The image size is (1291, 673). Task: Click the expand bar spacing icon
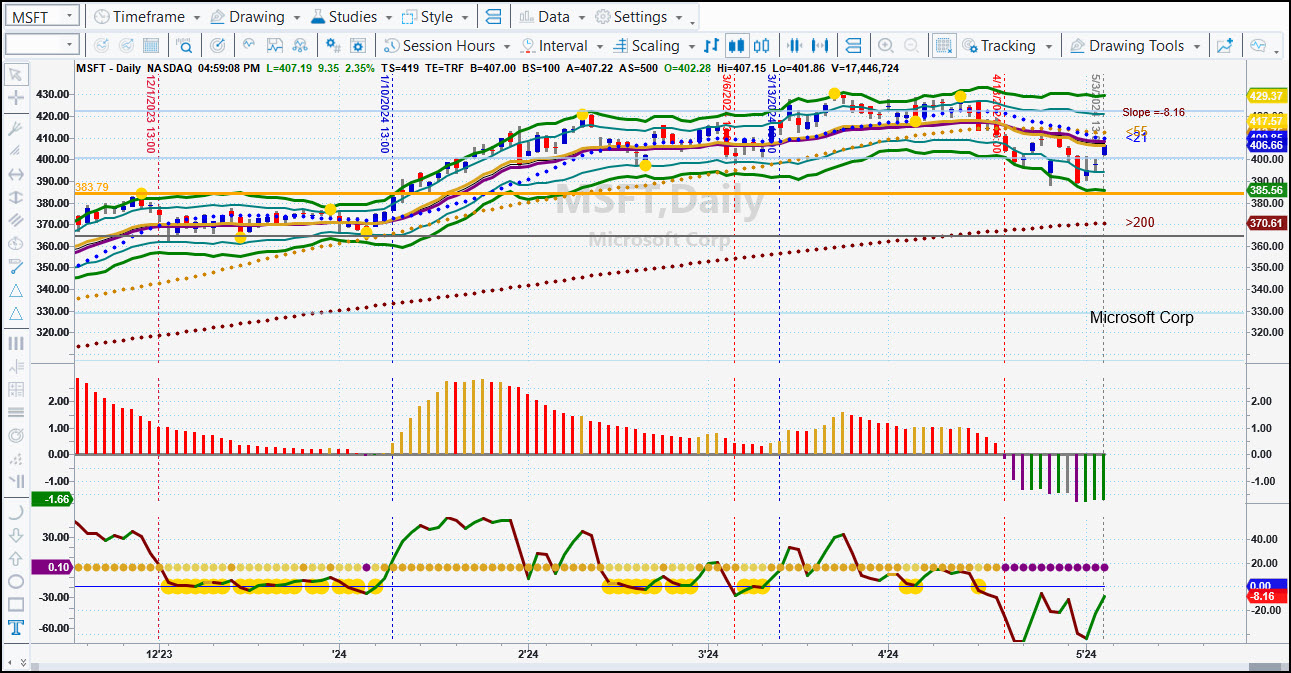(x=821, y=46)
